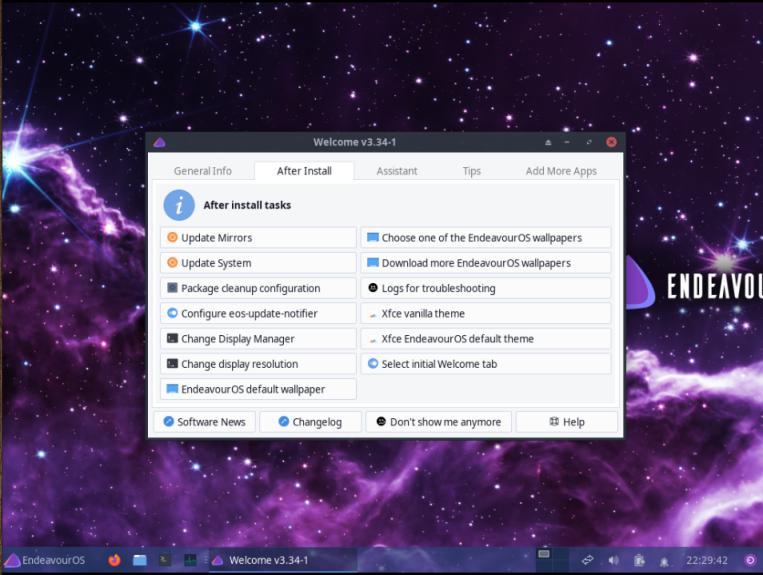Click the workspace switcher in the panel
This screenshot has height=575, width=763.
click(552, 560)
